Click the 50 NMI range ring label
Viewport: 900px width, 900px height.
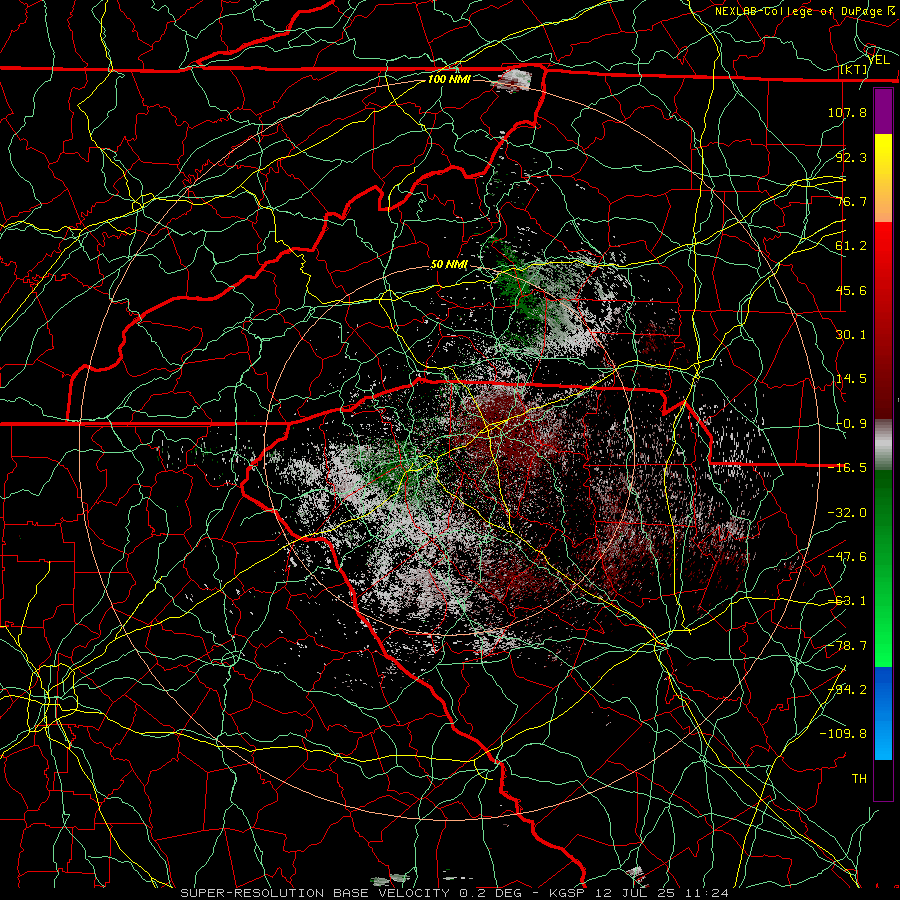(x=449, y=265)
